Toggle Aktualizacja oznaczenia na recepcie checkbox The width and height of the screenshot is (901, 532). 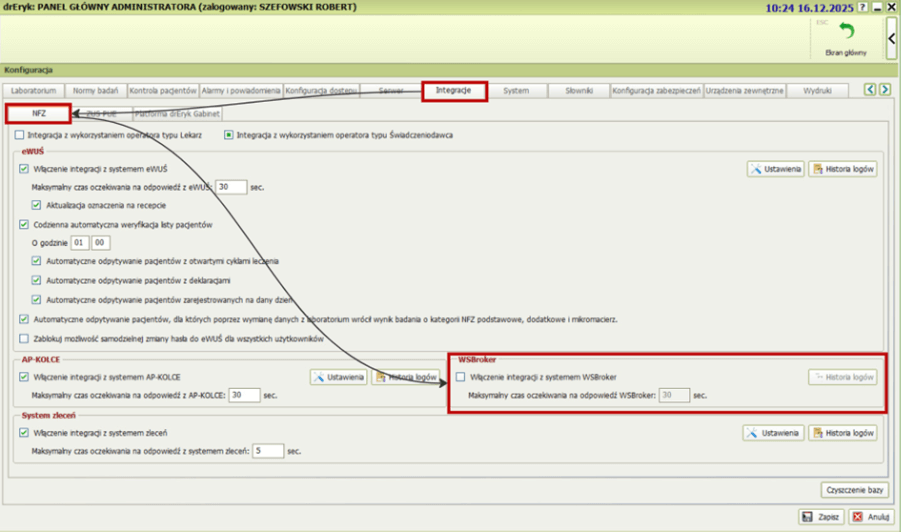pos(37,204)
